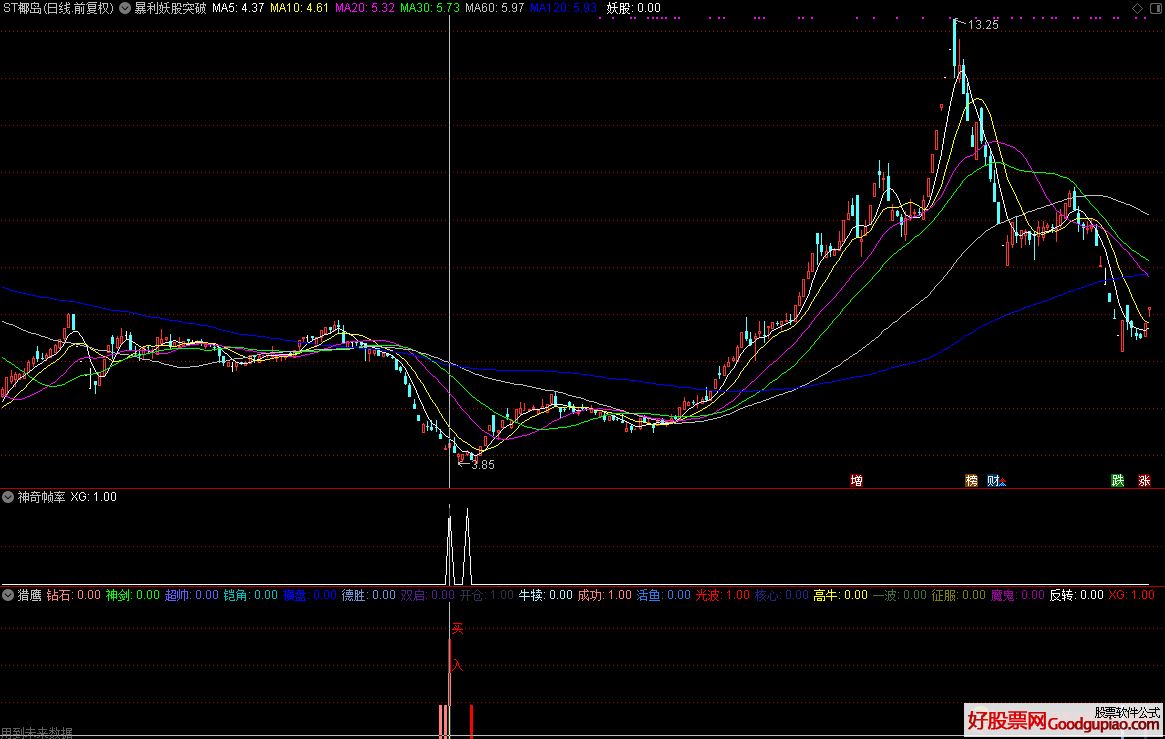Screen dimensions: 1165x739
Task: Click the 13.25 high price label
Action: tap(983, 25)
